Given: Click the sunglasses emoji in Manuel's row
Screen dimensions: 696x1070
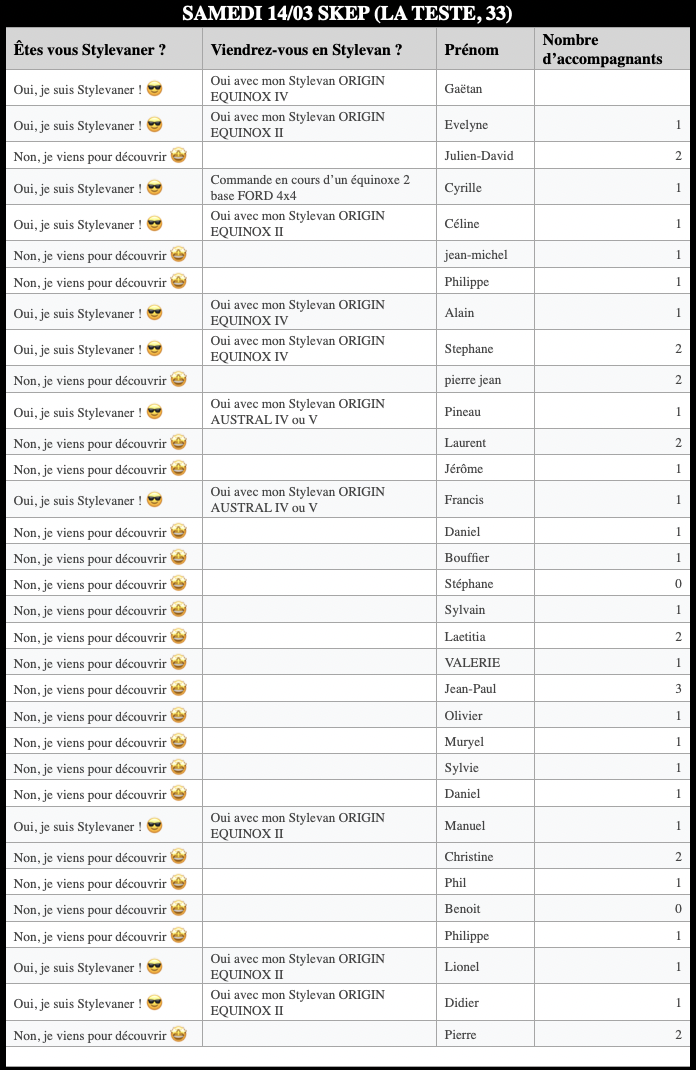Looking at the screenshot, I should click(x=155, y=826).
